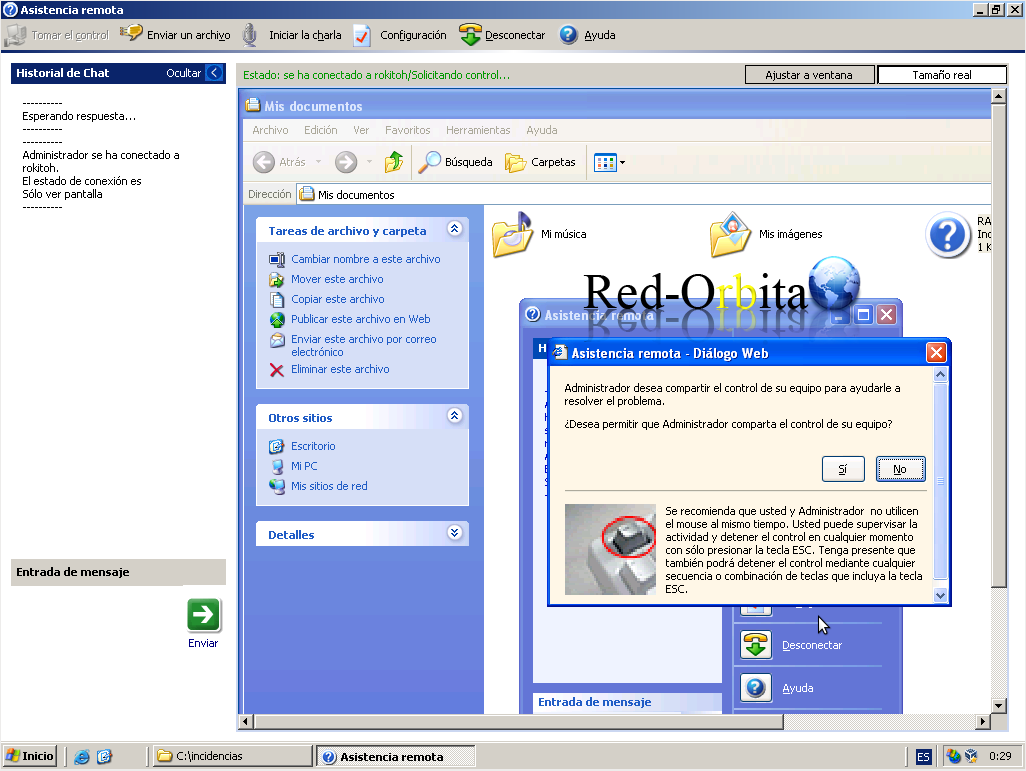1026x771 pixels.
Task: Open Ayuda help icon in top toolbar
Action: click(x=569, y=35)
